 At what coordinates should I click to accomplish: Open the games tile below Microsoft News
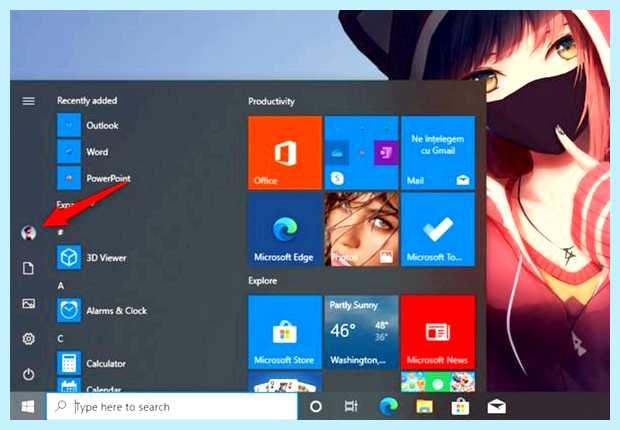click(438, 382)
